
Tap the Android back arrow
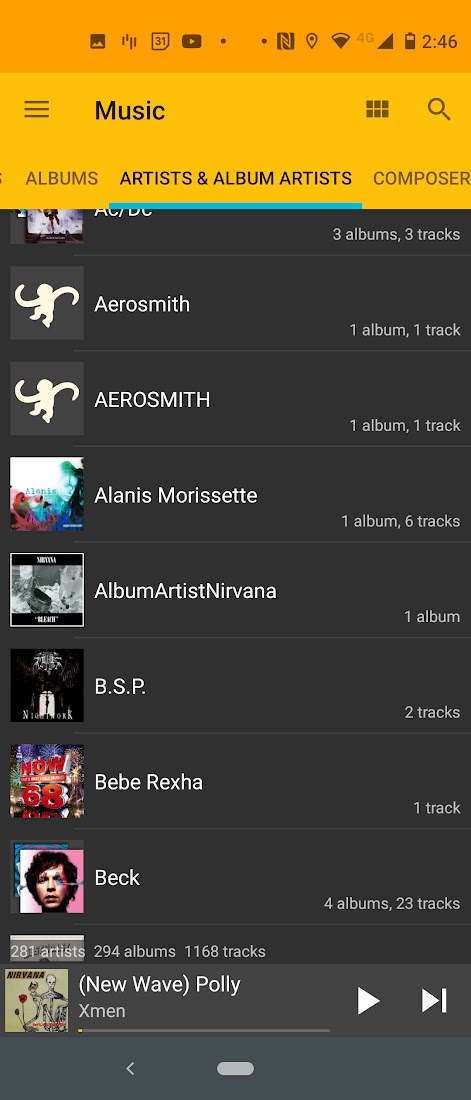[x=129, y=1068]
